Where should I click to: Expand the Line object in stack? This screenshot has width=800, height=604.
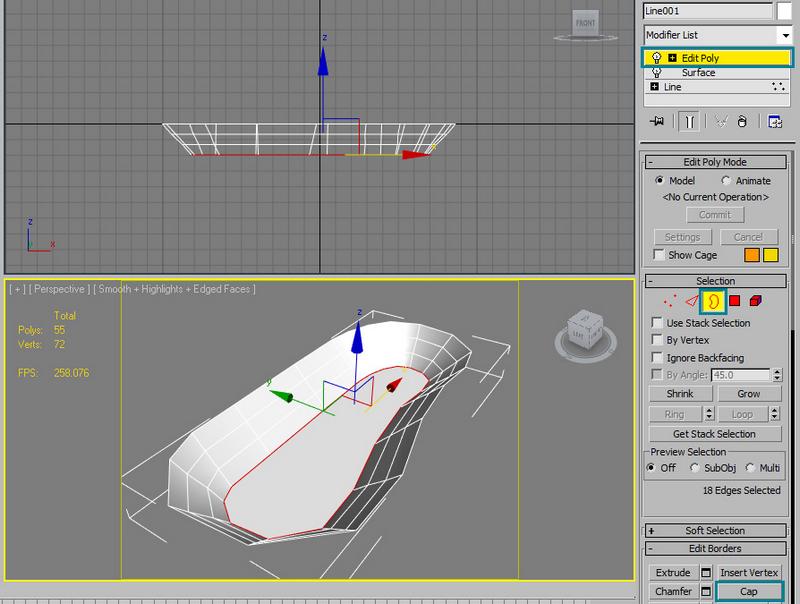[654, 87]
